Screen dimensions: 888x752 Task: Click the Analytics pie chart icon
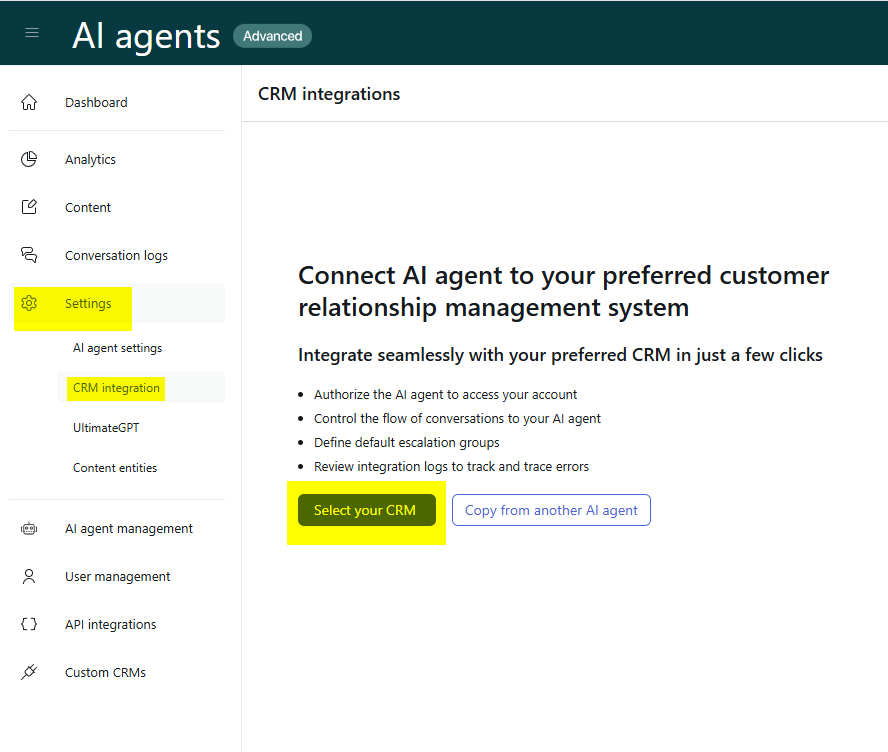click(x=29, y=160)
